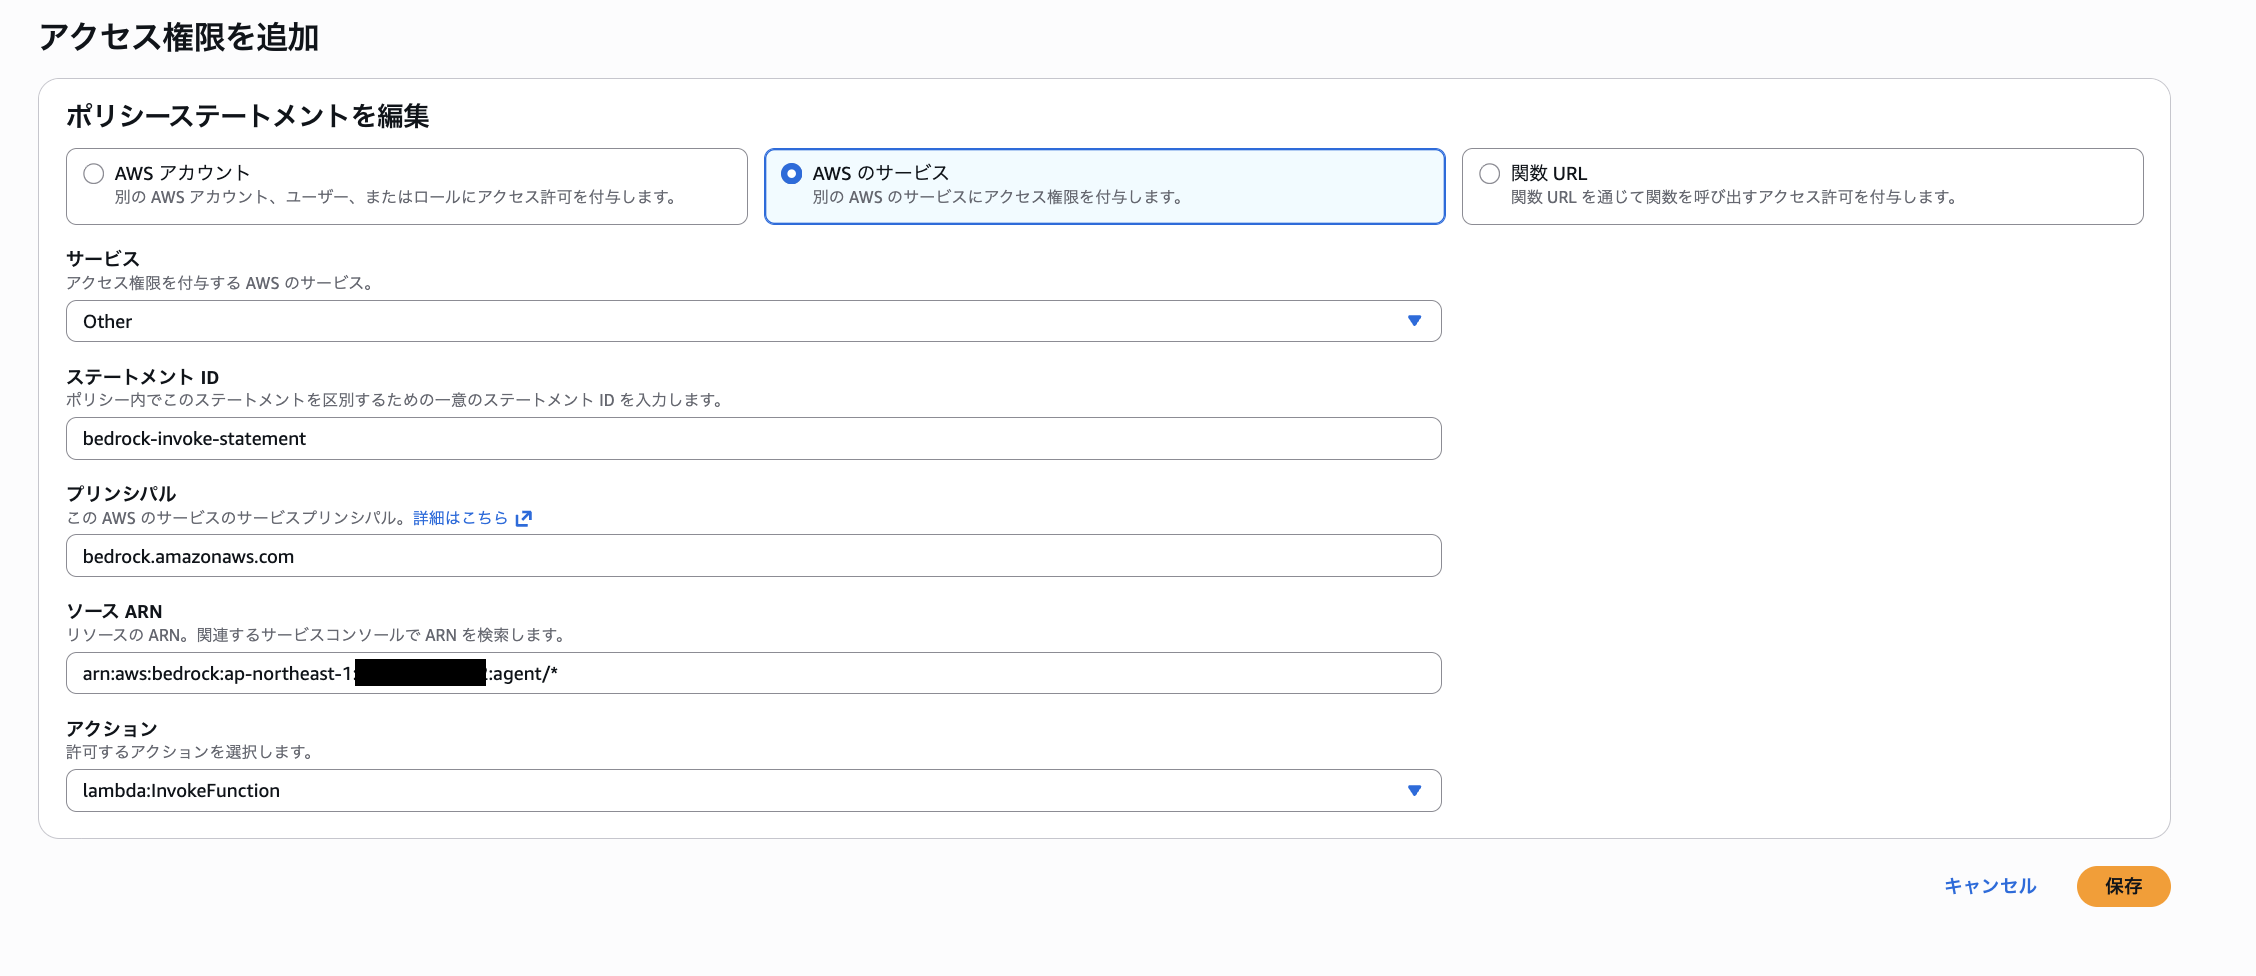The image size is (2256, 976).
Task: Click the arn:aws:bedrock source ARN value
Action: [320, 673]
